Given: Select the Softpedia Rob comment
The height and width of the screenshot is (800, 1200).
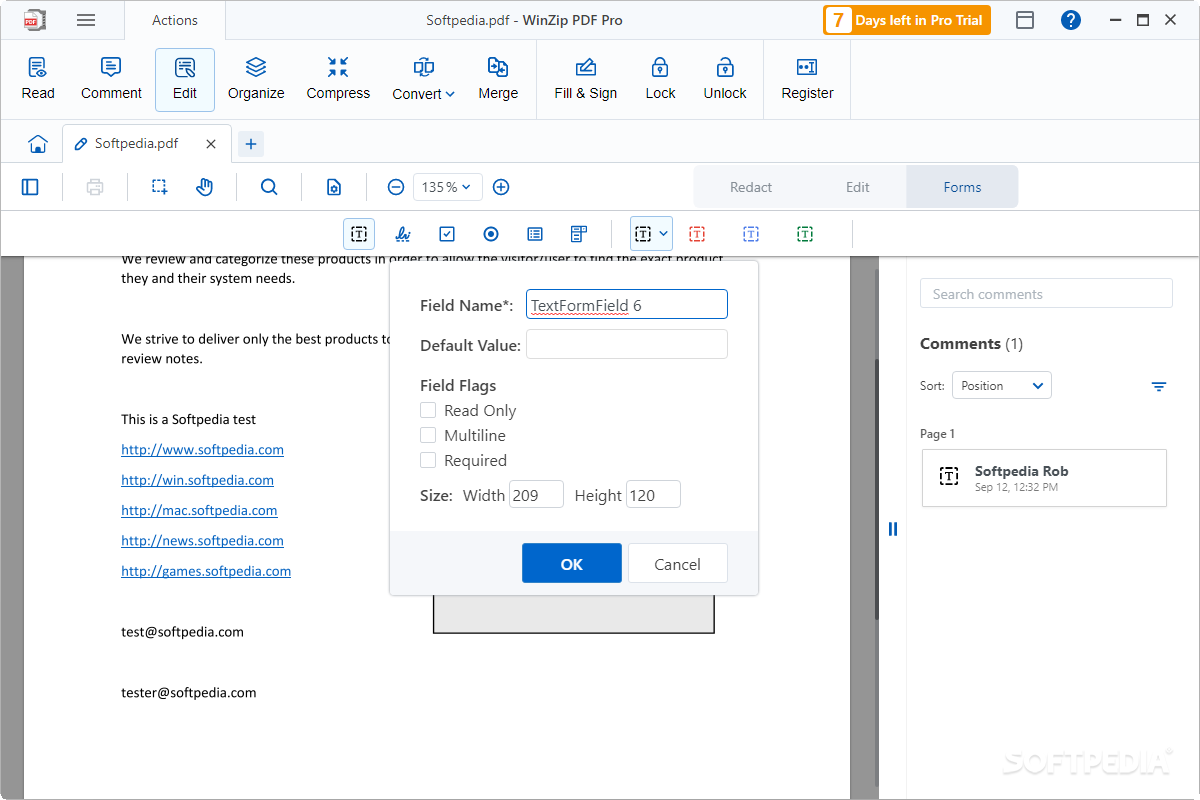Looking at the screenshot, I should (1044, 478).
